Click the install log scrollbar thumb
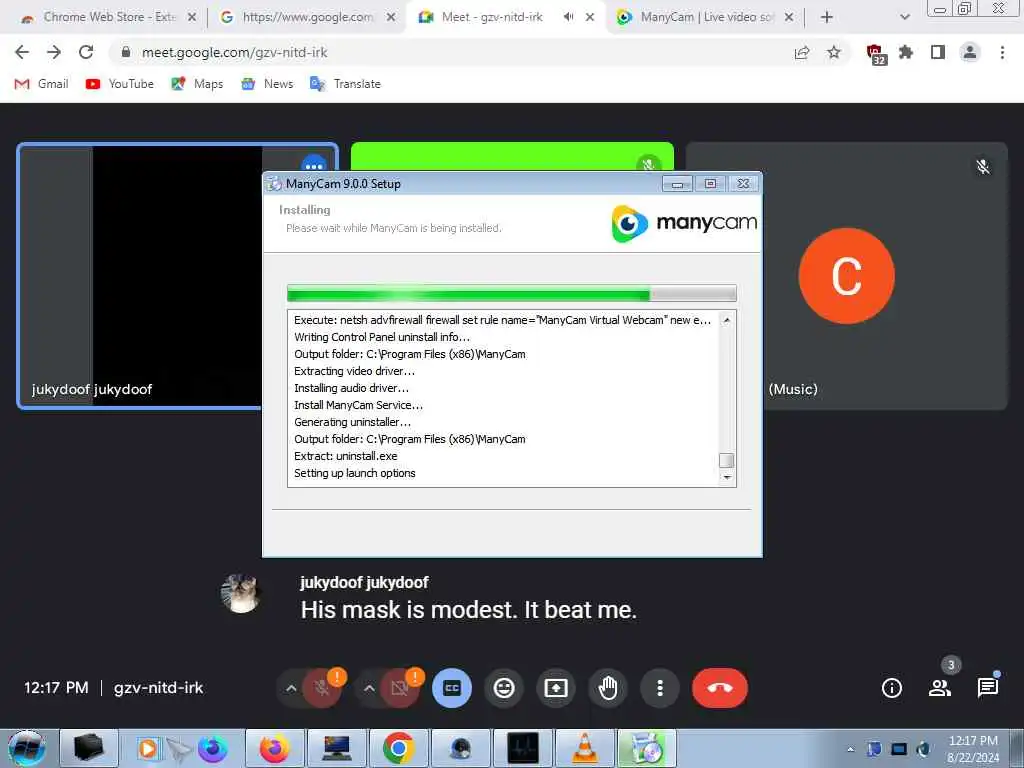 pyautogui.click(x=726, y=460)
